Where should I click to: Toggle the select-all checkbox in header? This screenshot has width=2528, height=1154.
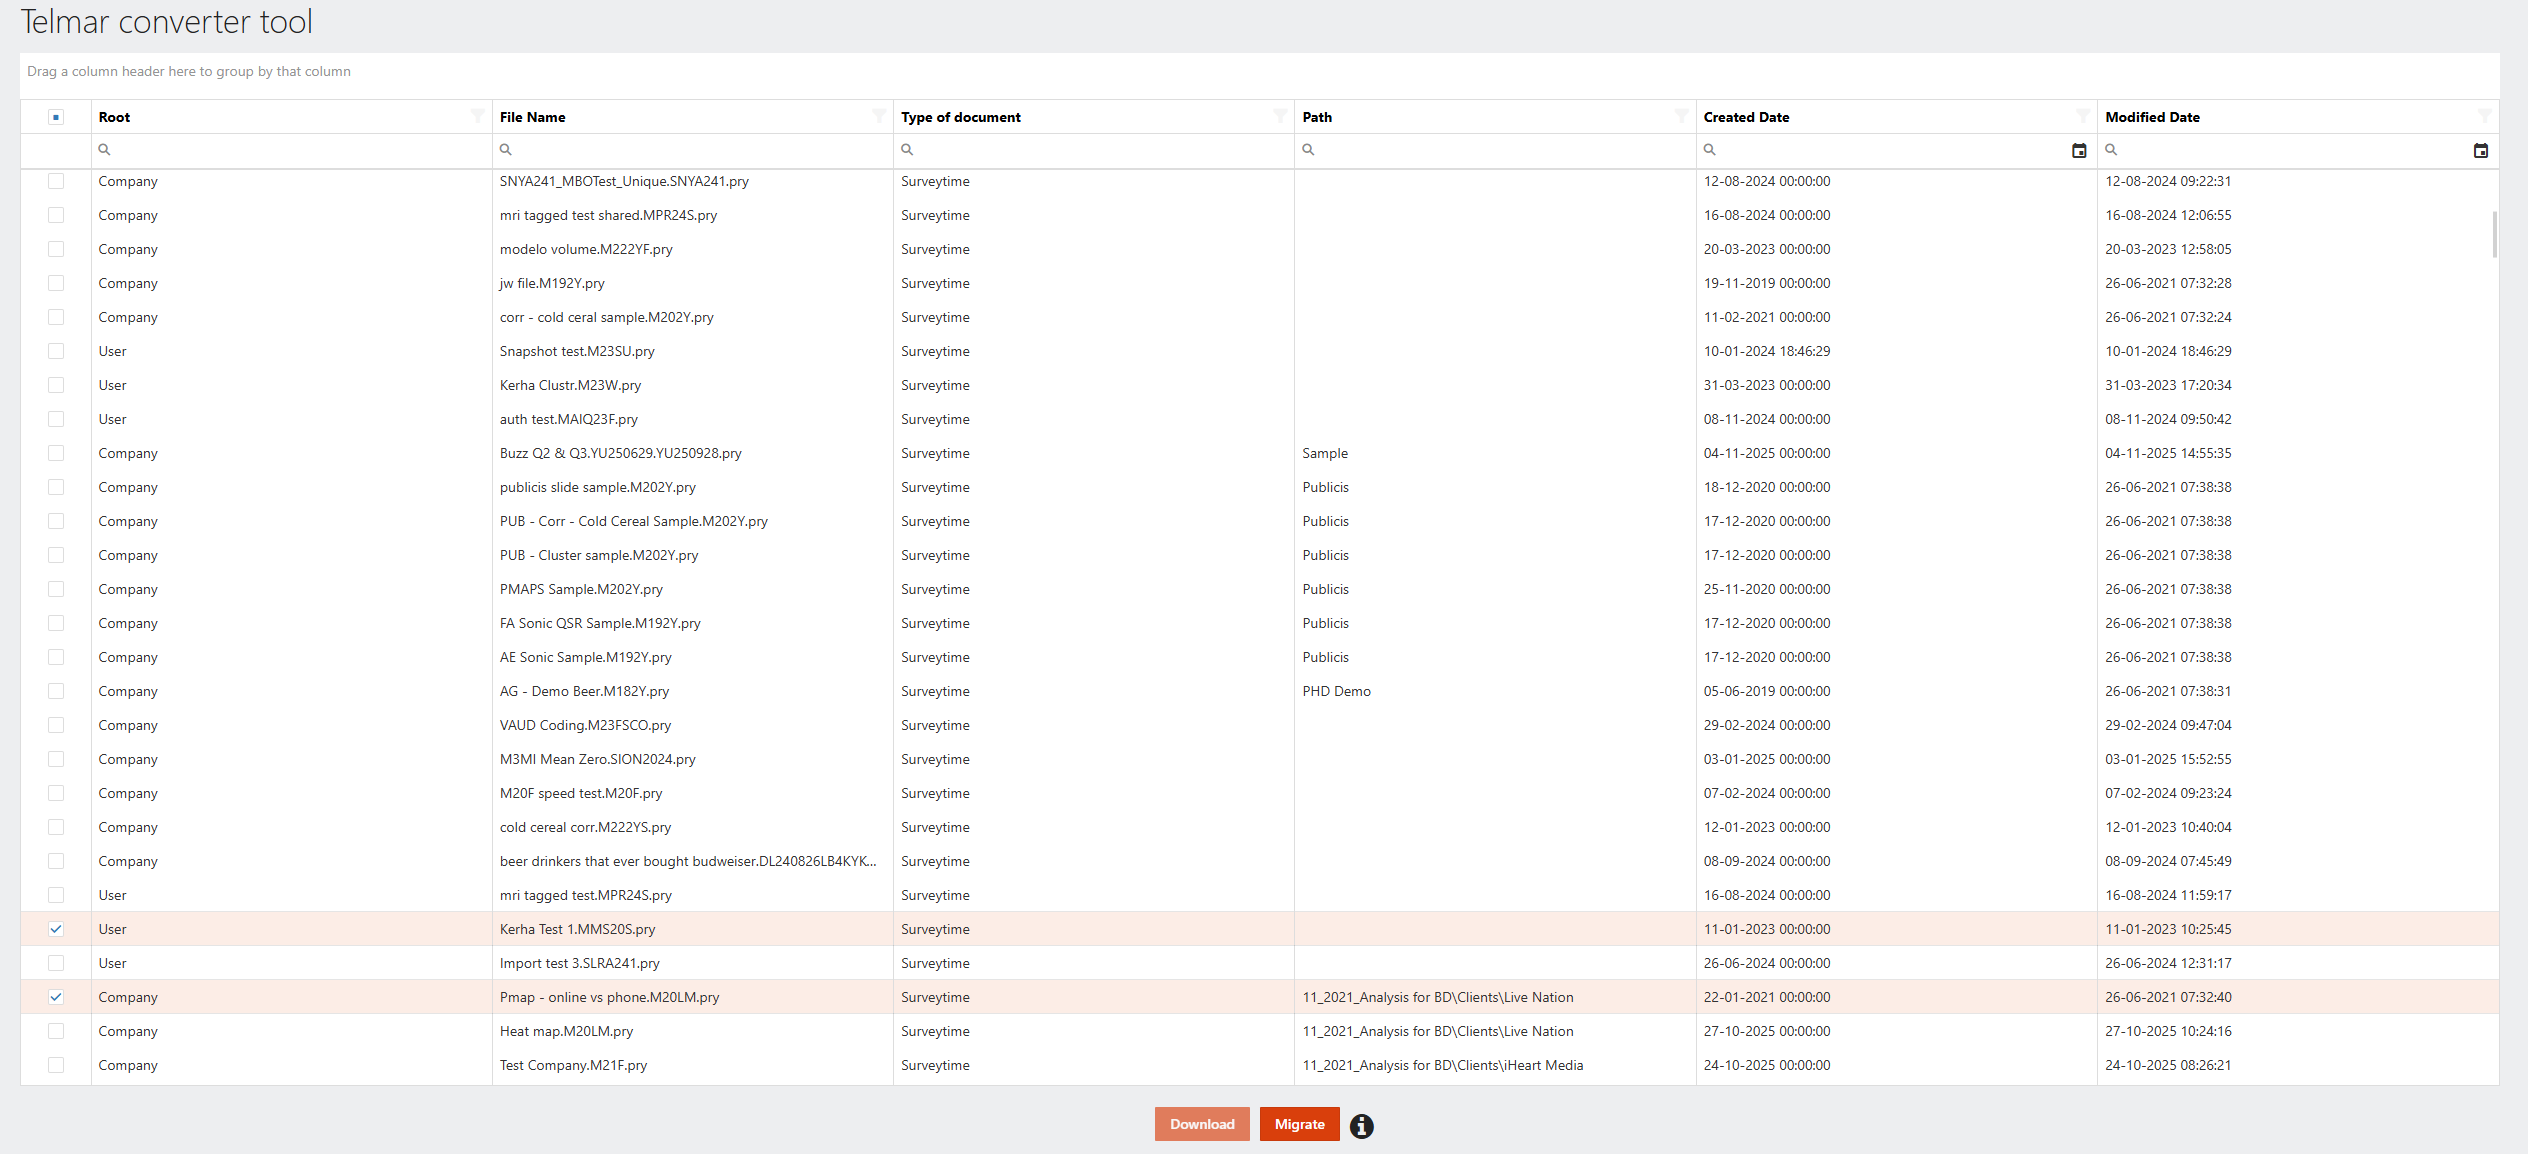pyautogui.click(x=56, y=117)
